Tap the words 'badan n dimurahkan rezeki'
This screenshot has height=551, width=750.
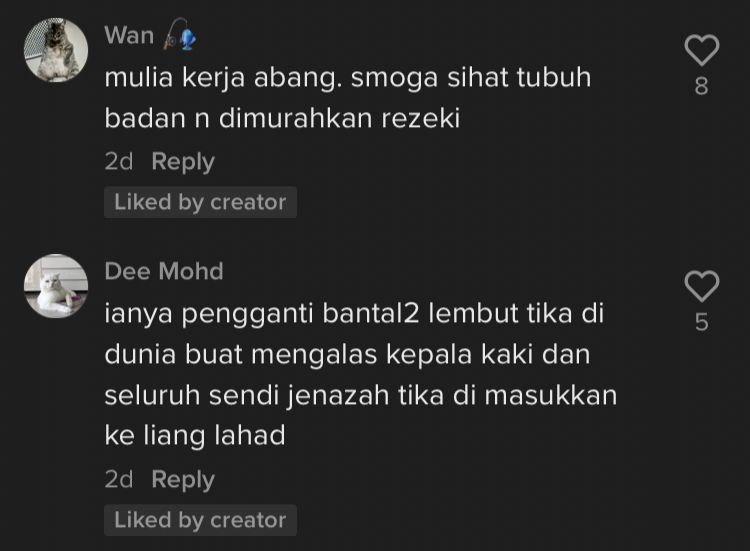pos(282,118)
